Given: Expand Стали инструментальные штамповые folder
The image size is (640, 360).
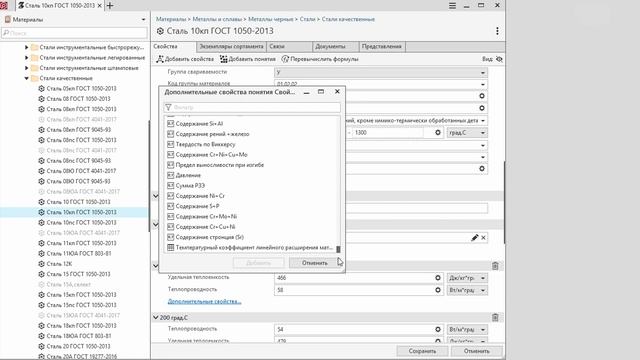Looking at the screenshot, I should click(27, 68).
